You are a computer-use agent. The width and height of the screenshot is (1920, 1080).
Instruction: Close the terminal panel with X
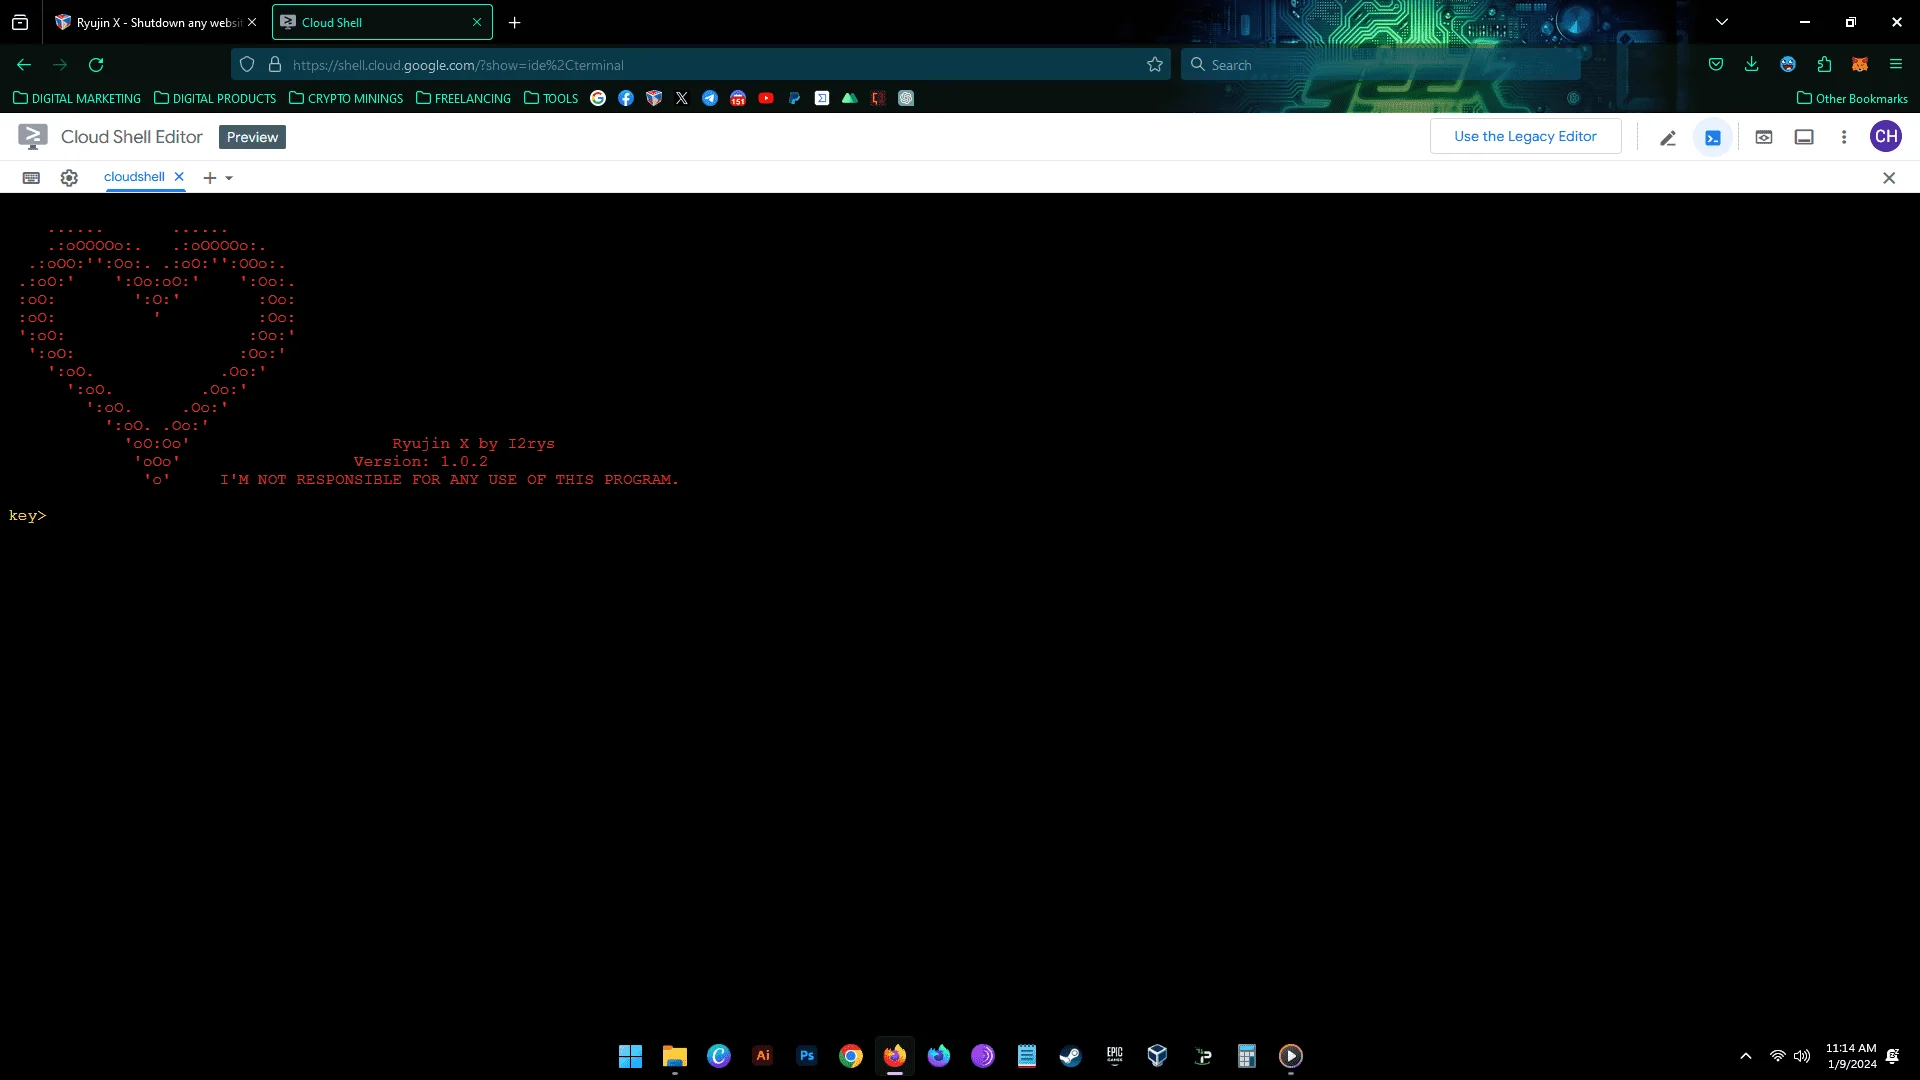coord(1889,178)
